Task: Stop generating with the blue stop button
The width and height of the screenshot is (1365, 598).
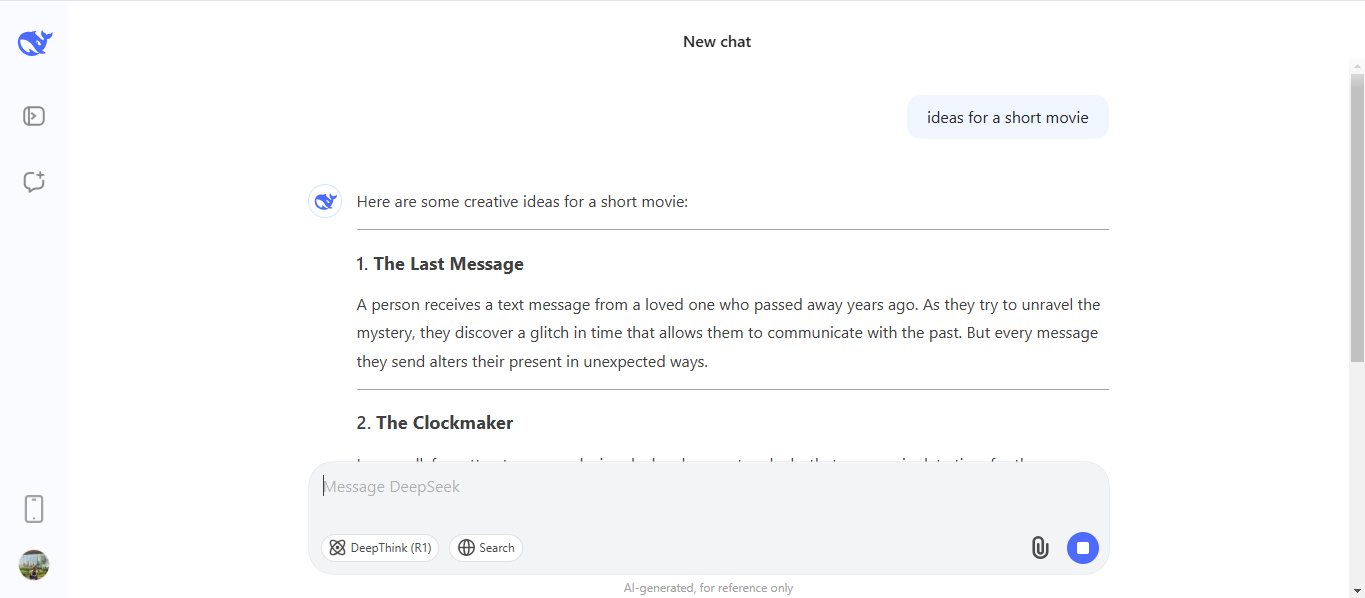Action: (x=1083, y=548)
